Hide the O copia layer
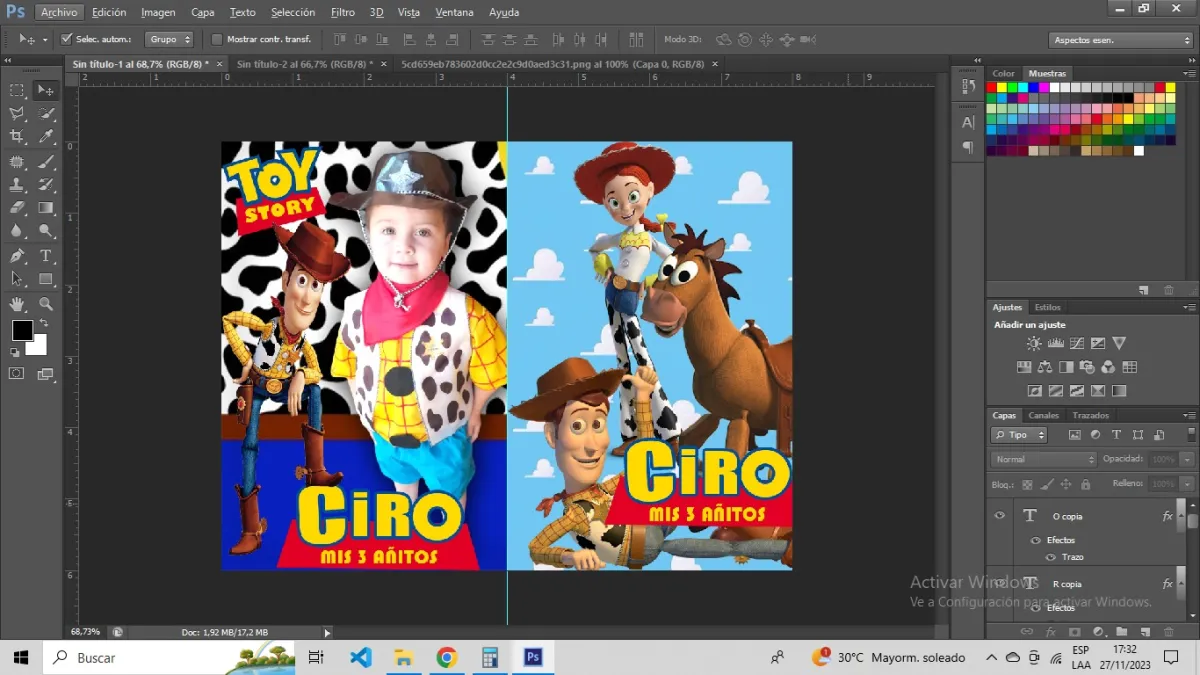 pyautogui.click(x=999, y=516)
